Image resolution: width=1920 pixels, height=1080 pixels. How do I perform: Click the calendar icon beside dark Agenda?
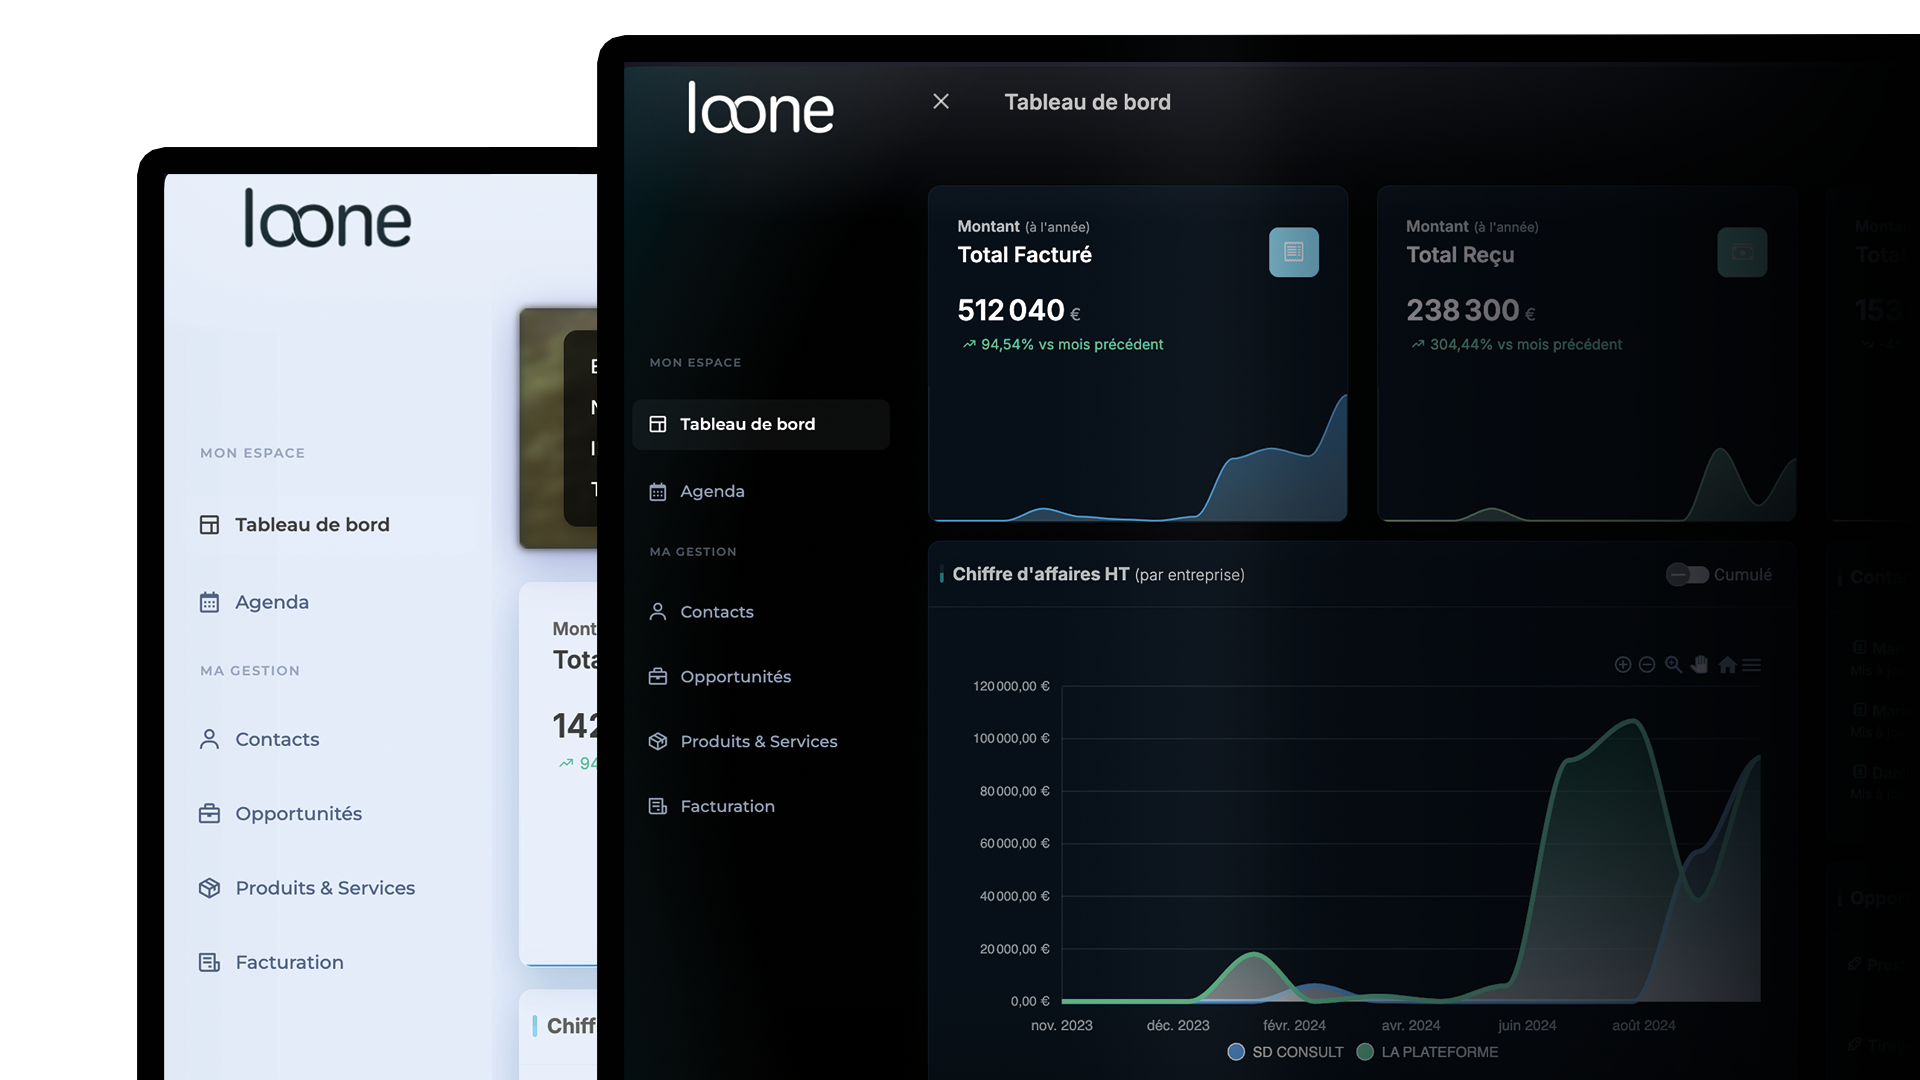[x=657, y=492]
